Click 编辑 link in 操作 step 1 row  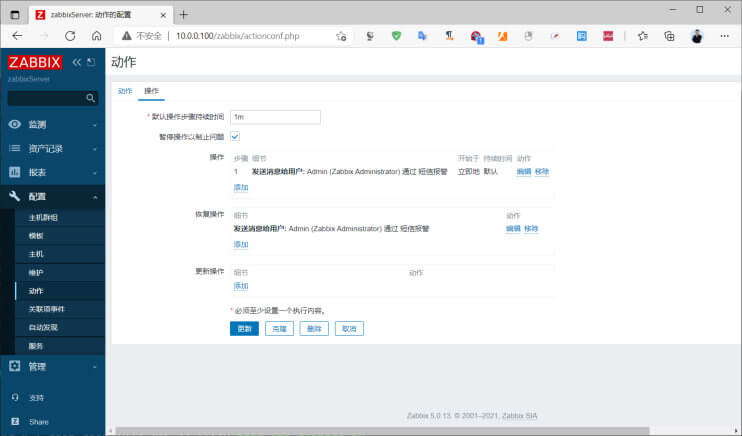(x=524, y=172)
